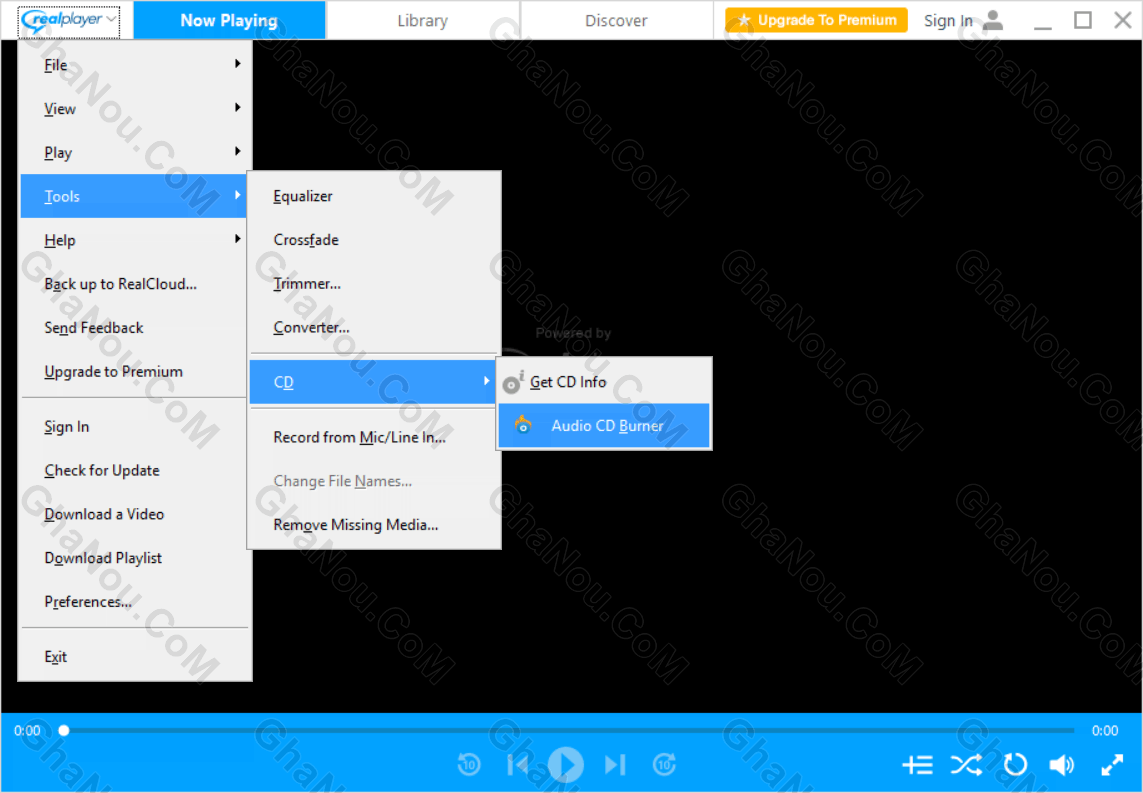Toggle shuffle playback
Image resolution: width=1143 pixels, height=793 pixels.
(966, 765)
